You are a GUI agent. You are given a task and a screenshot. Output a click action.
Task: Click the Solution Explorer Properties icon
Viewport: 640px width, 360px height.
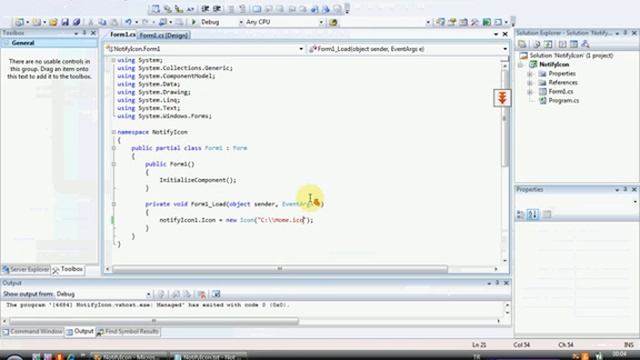point(522,44)
